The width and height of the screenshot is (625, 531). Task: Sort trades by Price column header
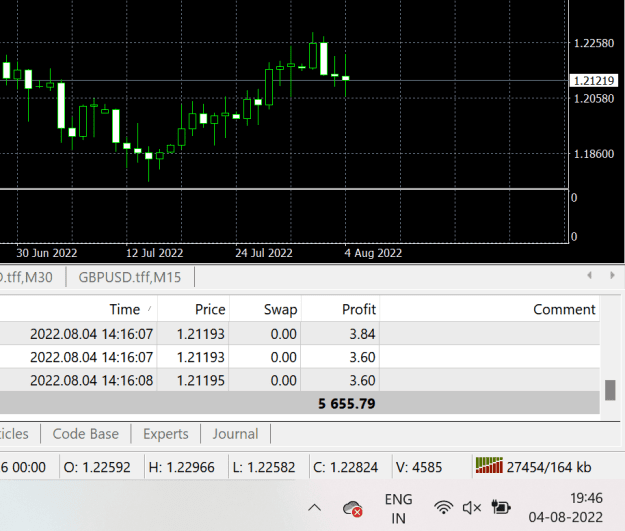[210, 309]
